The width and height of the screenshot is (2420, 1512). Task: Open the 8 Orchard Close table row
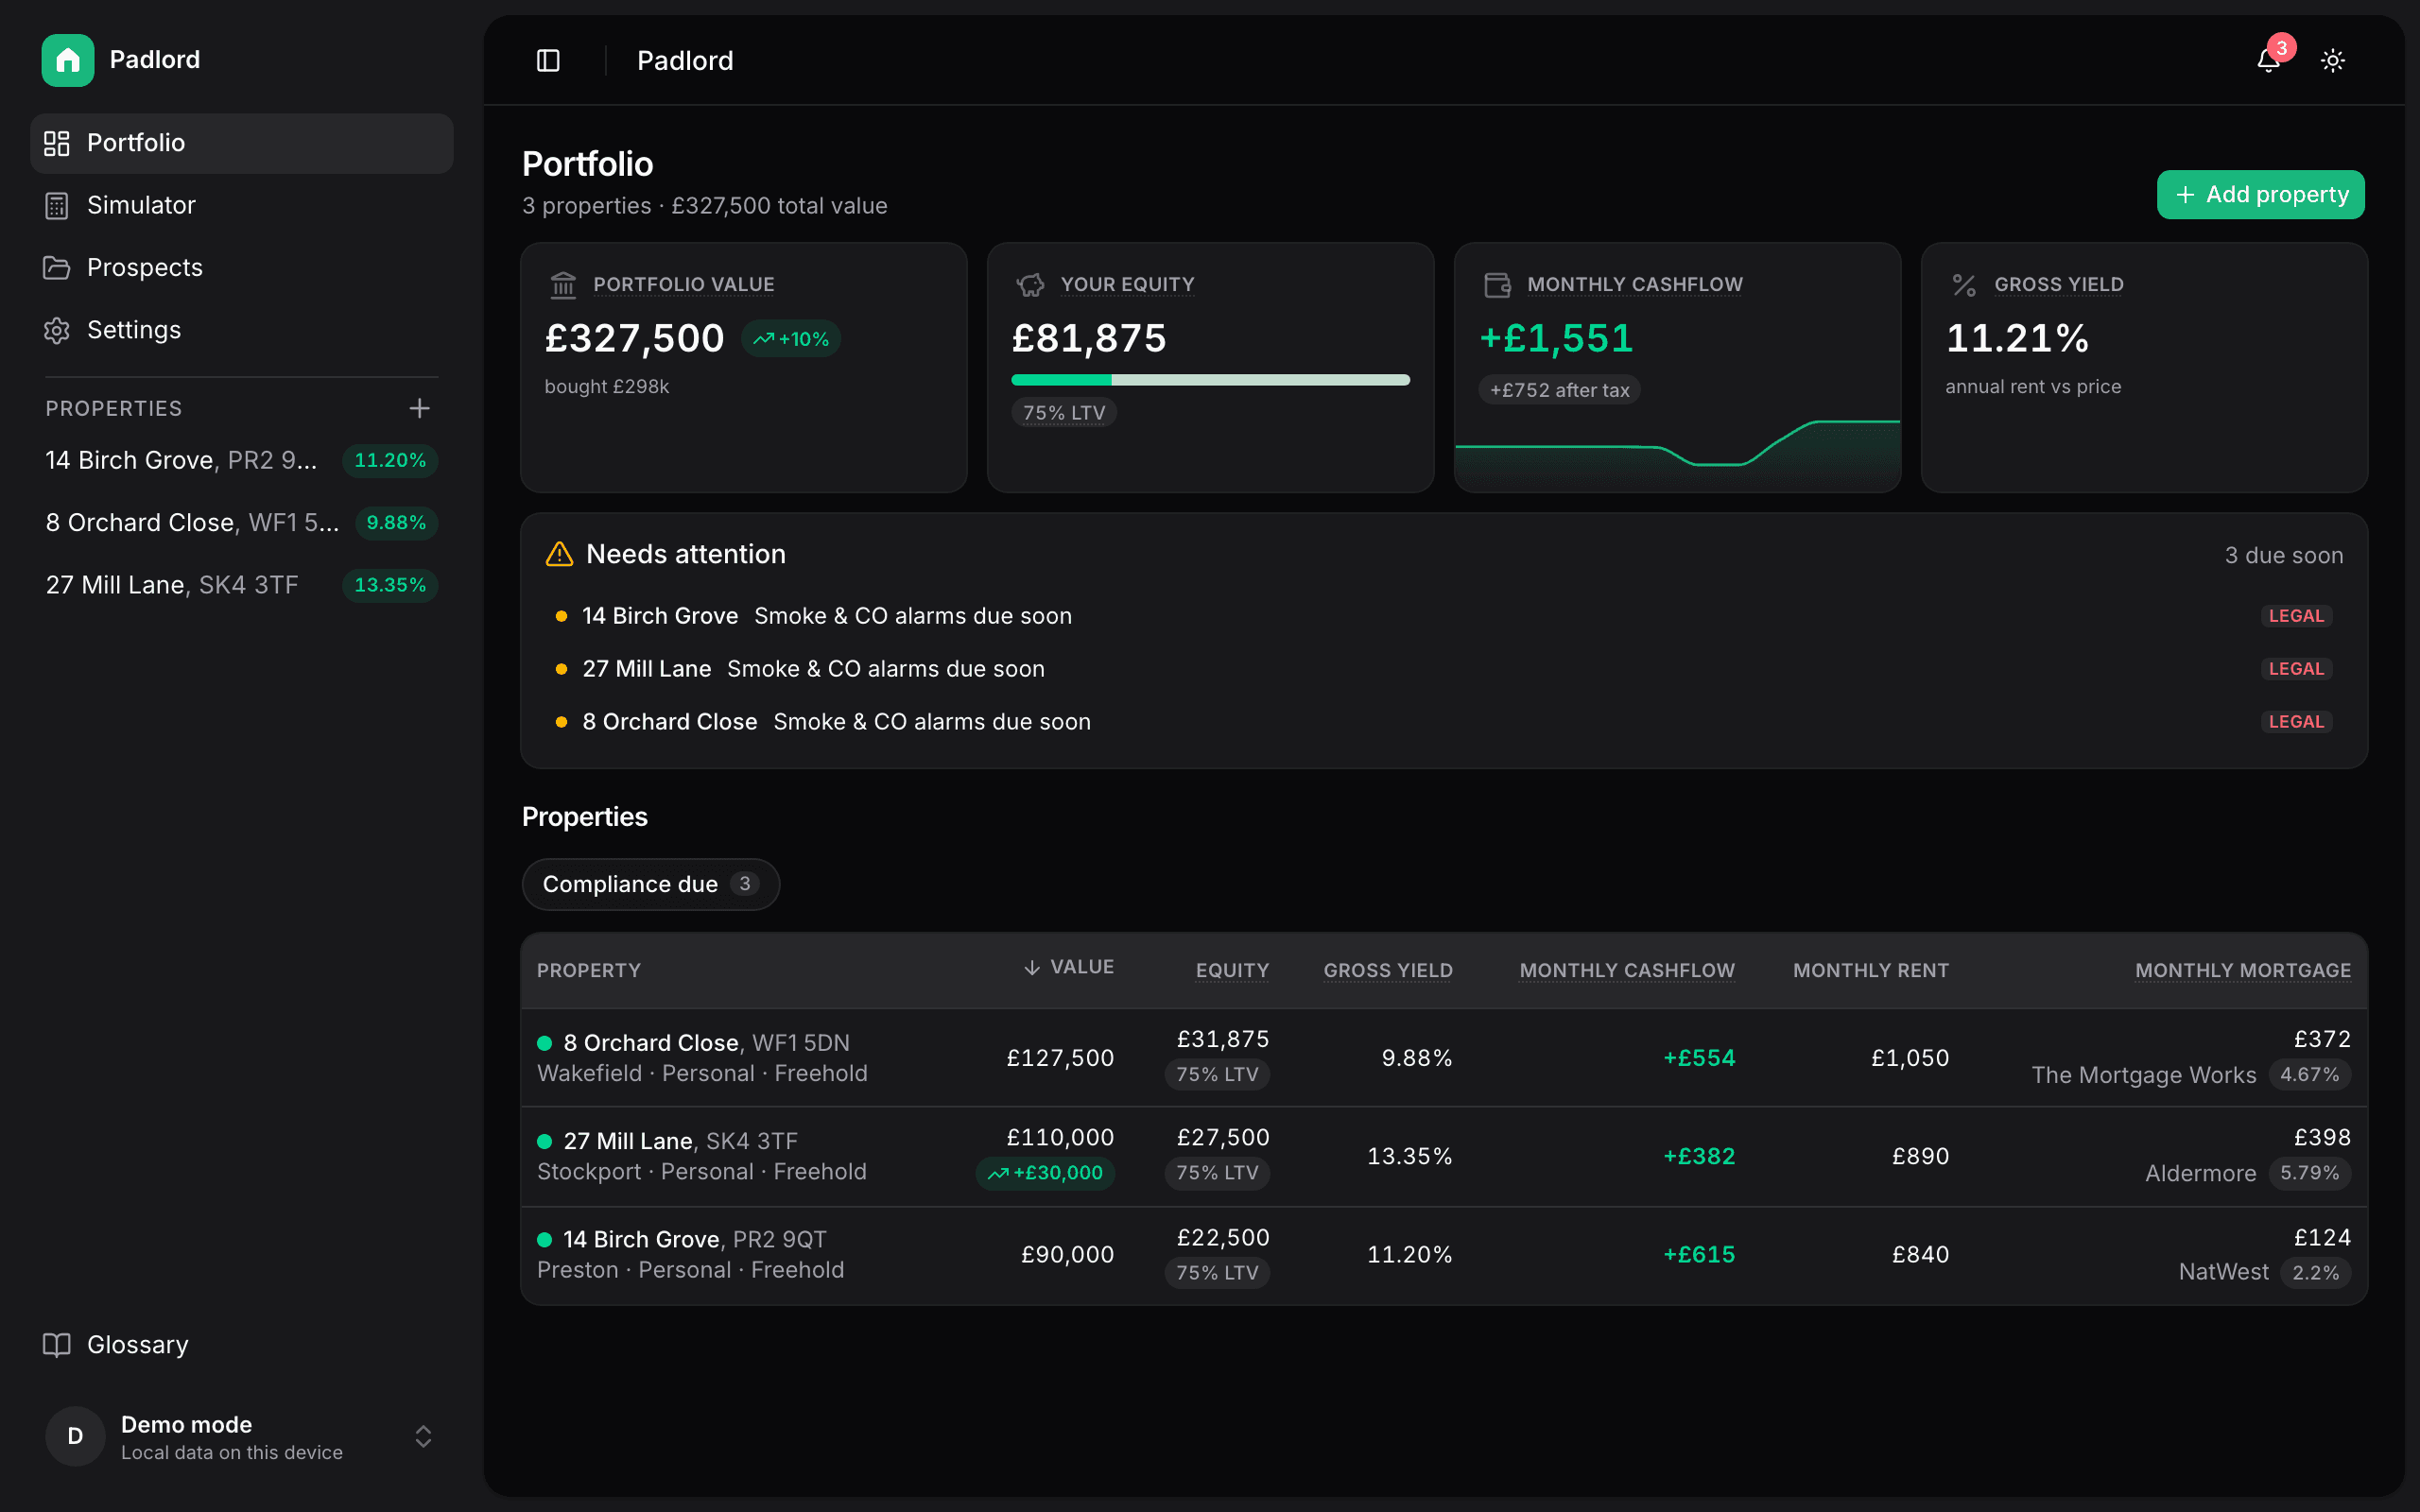[1444, 1058]
